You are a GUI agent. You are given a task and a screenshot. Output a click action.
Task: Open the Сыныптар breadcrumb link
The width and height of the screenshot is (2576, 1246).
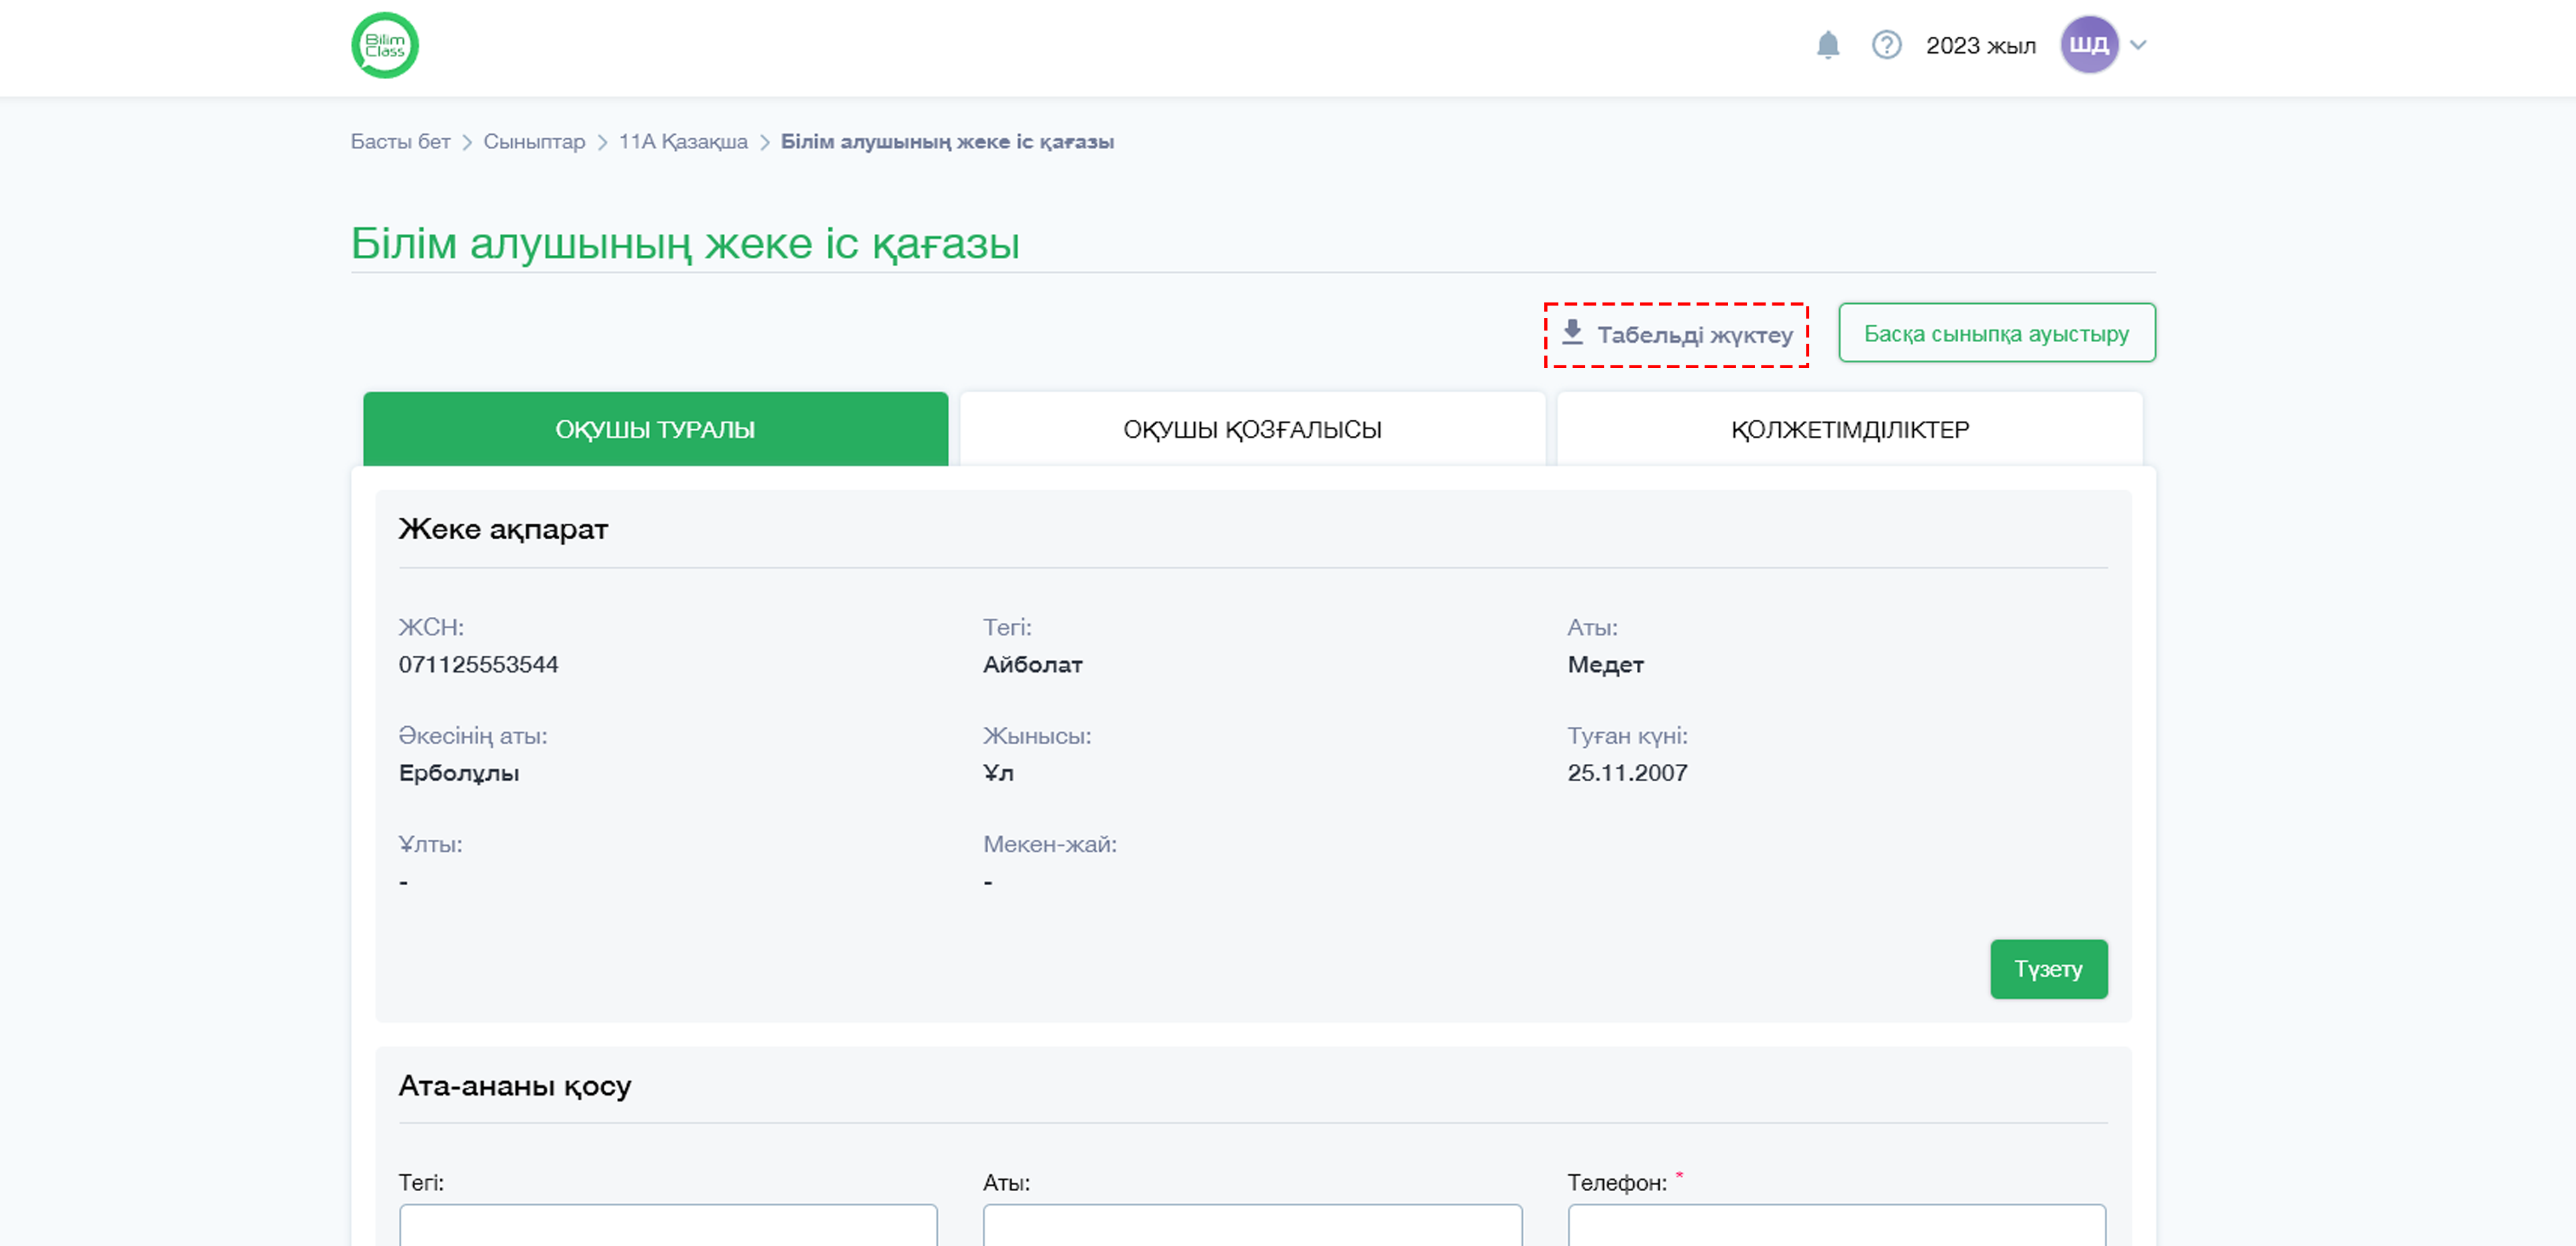pyautogui.click(x=534, y=142)
